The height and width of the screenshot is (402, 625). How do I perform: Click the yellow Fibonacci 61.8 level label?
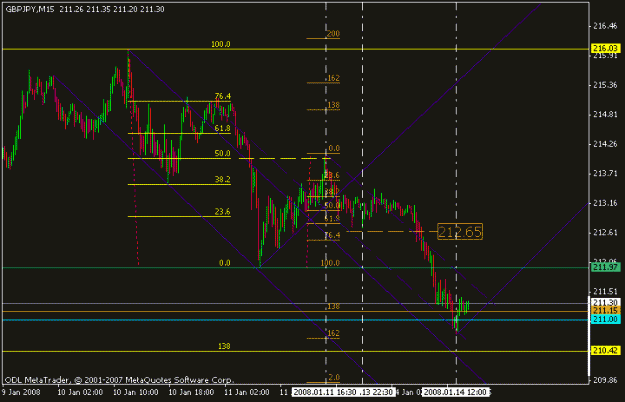222,128
